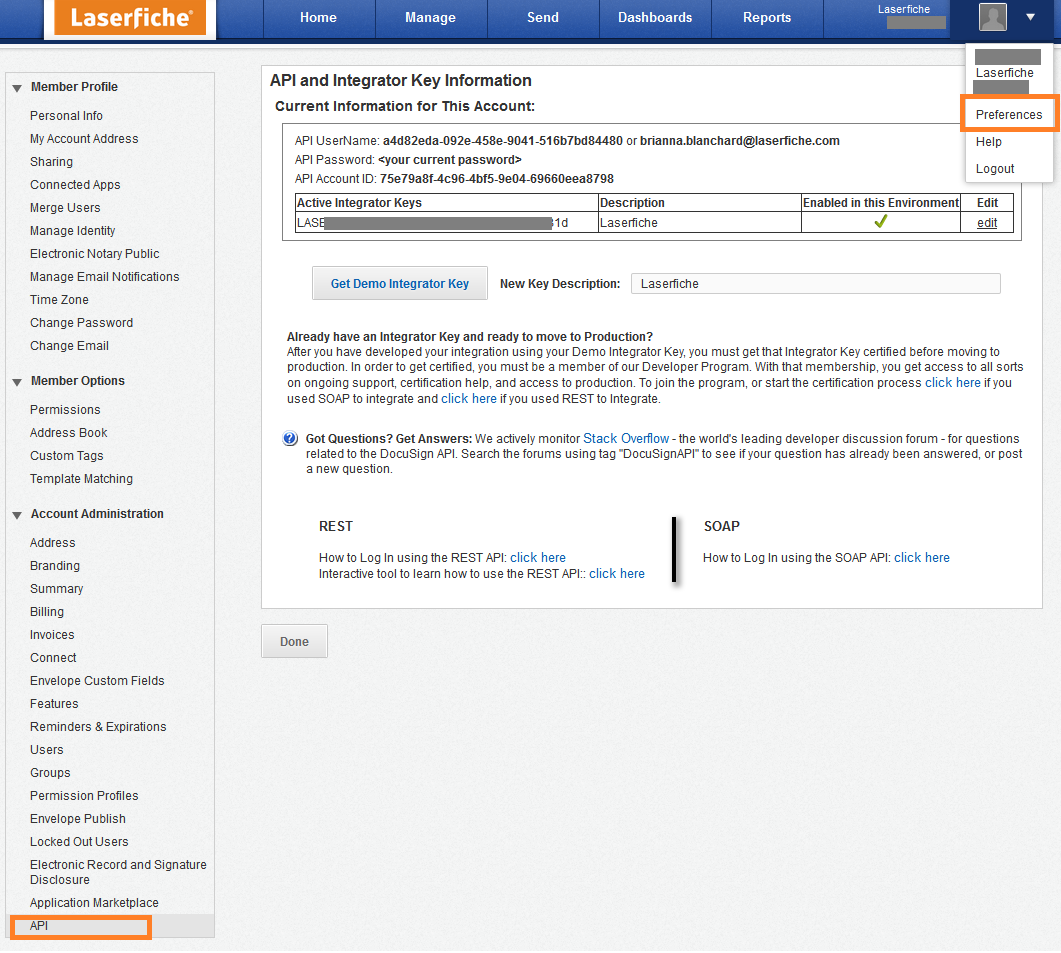Go to Permission Profiles
Screen dimensions: 1061x953
click(x=84, y=796)
